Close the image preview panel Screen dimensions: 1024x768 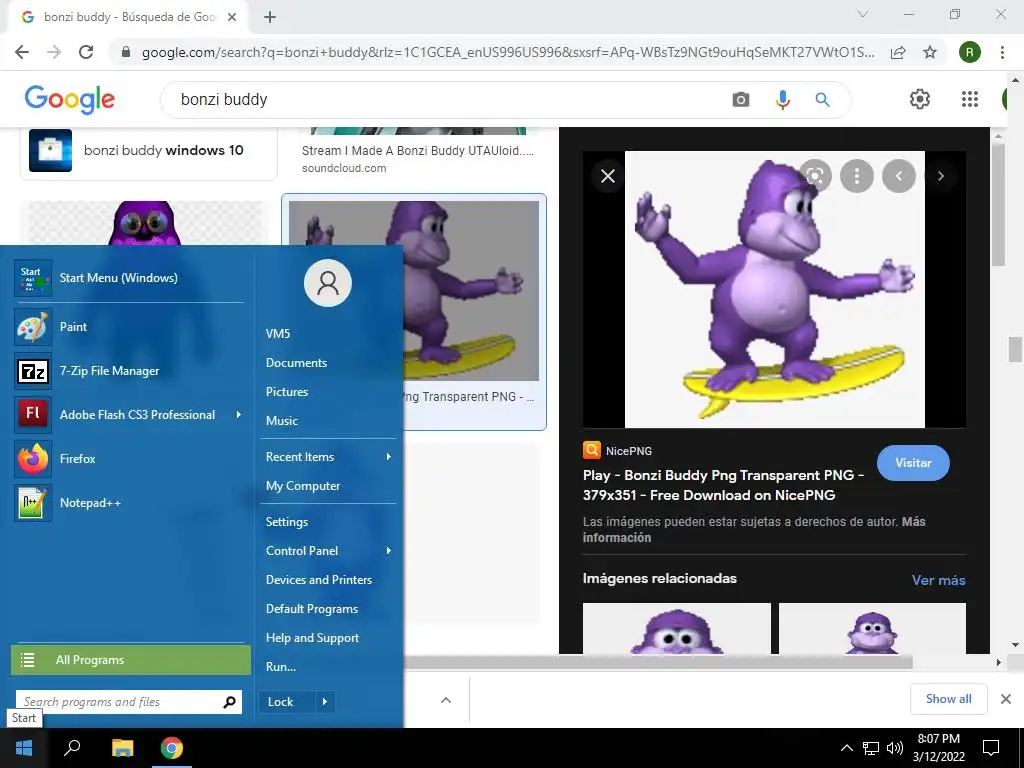607,176
